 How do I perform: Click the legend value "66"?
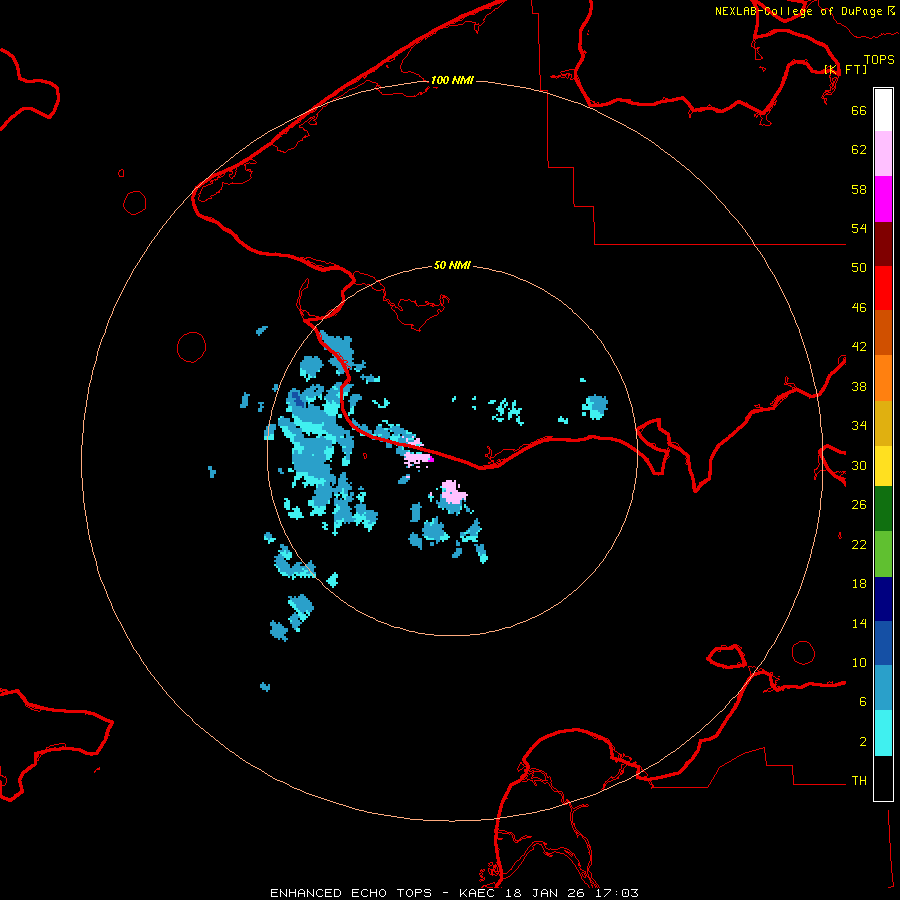pos(859,110)
